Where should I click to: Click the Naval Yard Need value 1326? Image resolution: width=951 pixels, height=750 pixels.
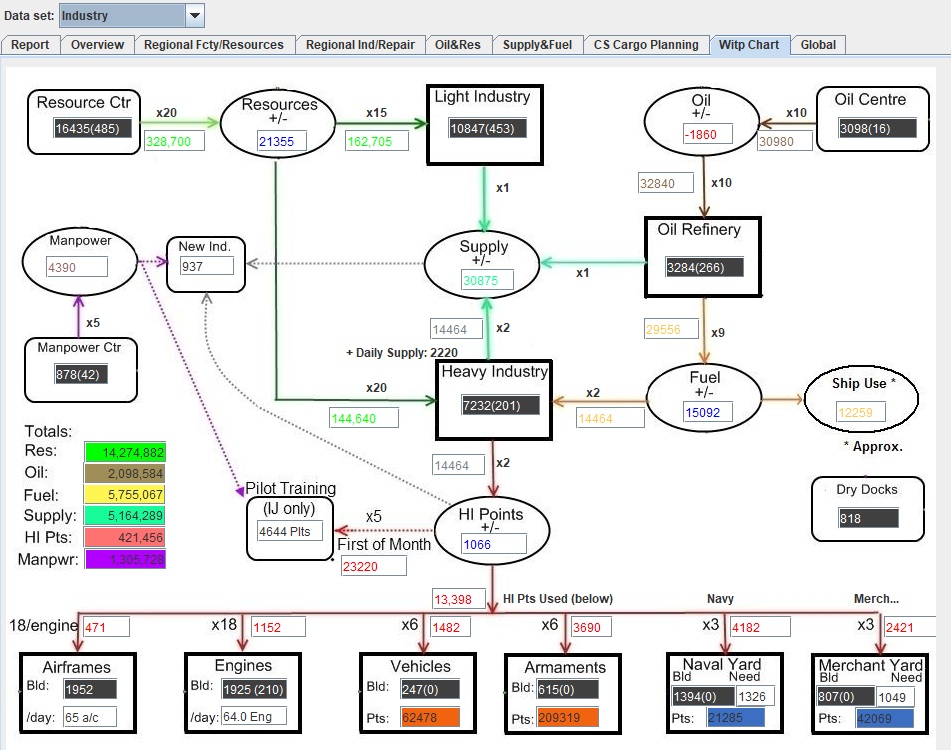tap(755, 697)
